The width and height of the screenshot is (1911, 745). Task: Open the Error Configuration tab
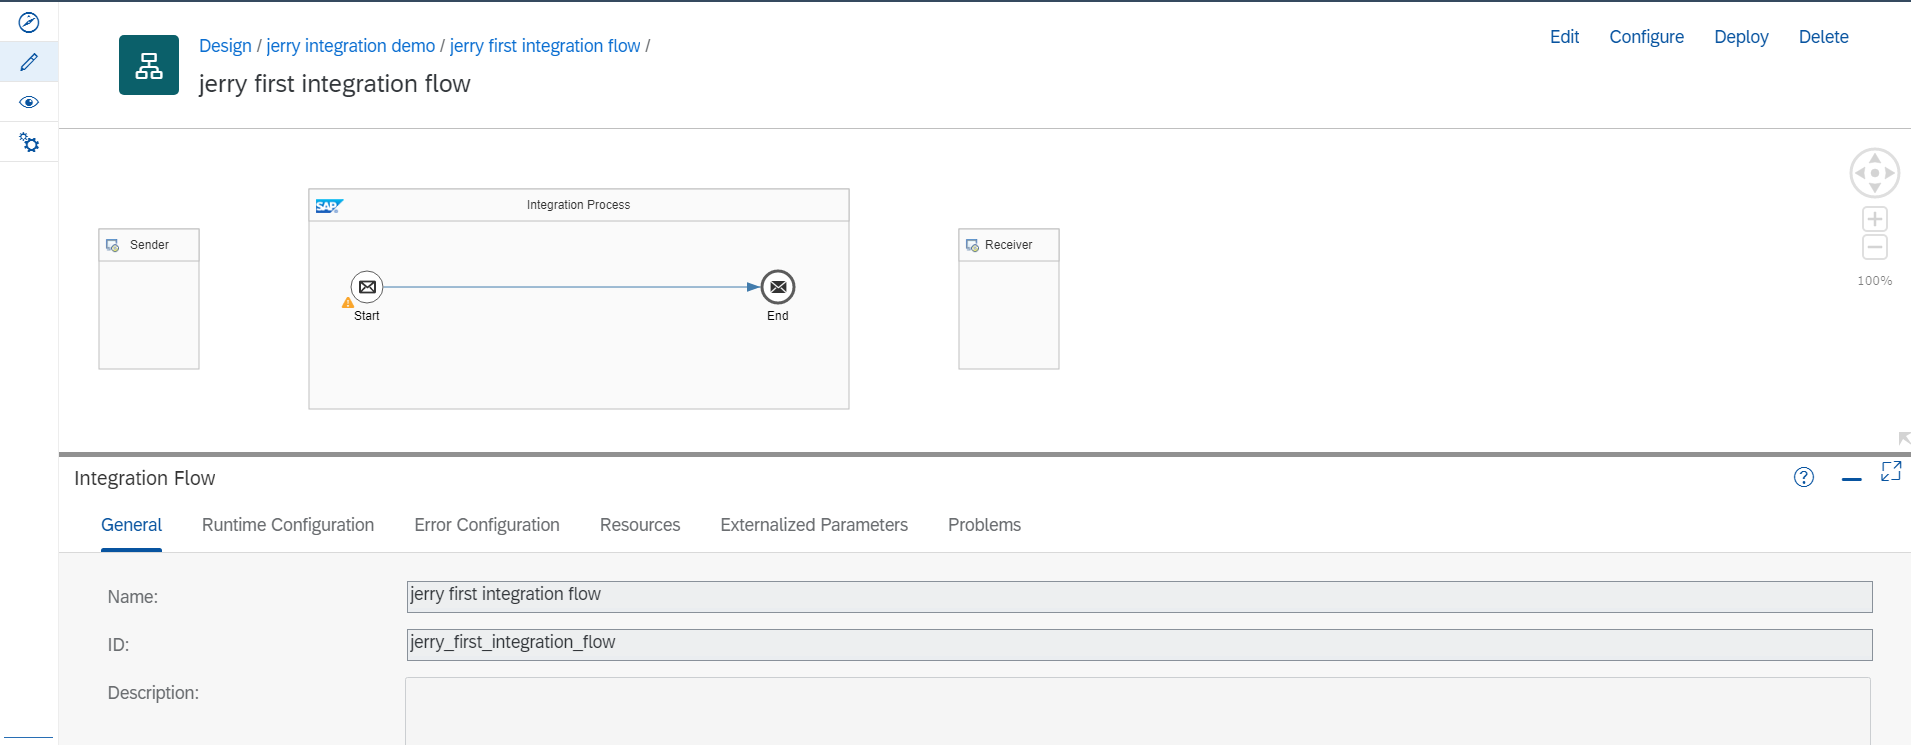coord(487,525)
